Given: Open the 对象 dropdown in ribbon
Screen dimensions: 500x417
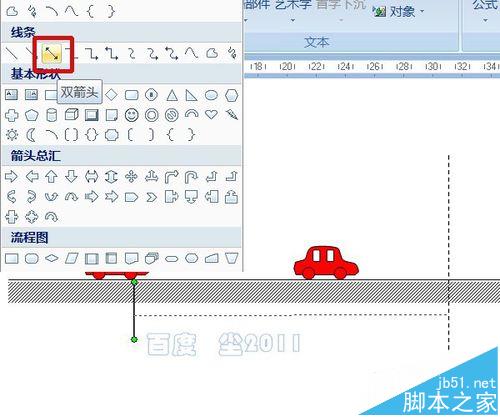Looking at the screenshot, I should [x=399, y=12].
